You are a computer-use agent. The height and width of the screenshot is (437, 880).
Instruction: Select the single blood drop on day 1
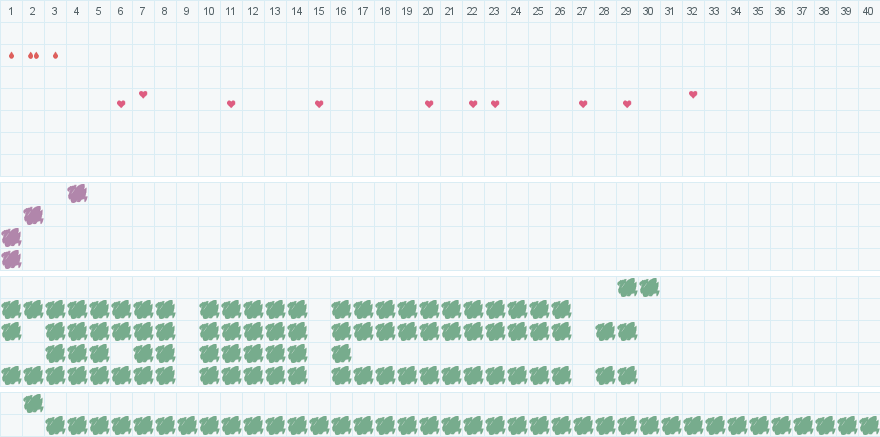11,55
